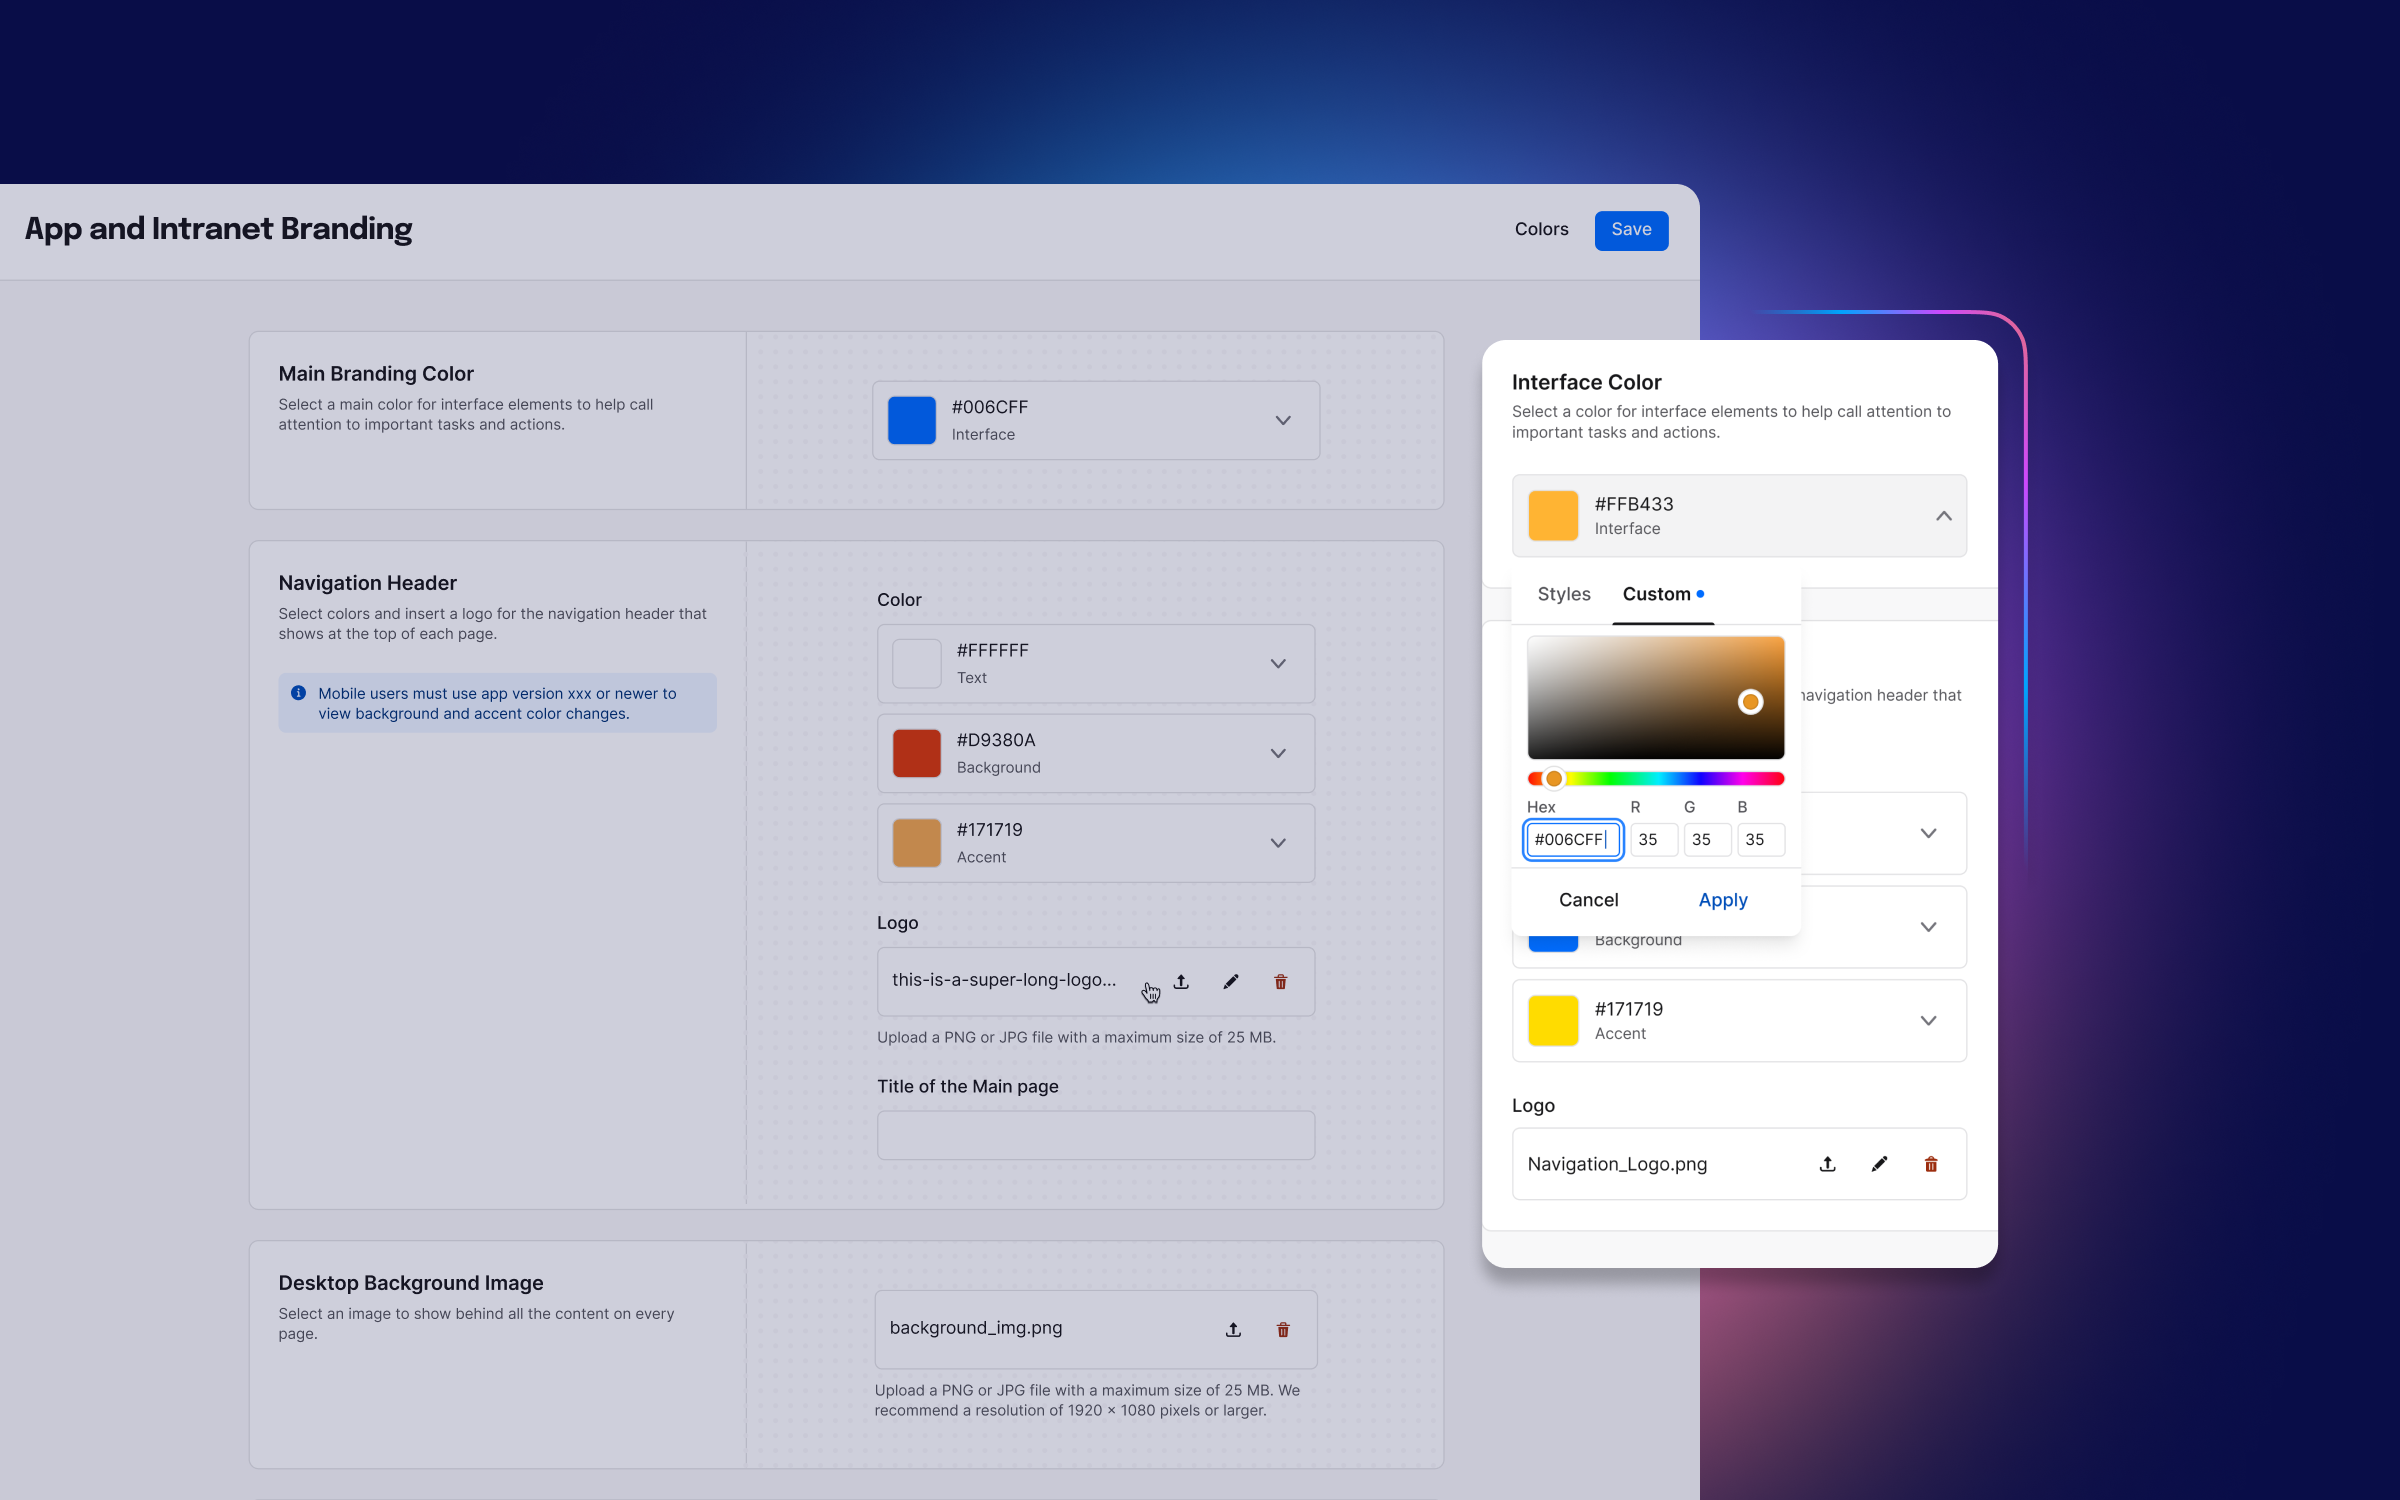Click info icon in mobile users notice
Image resolution: width=2400 pixels, height=1500 pixels.
tap(298, 693)
